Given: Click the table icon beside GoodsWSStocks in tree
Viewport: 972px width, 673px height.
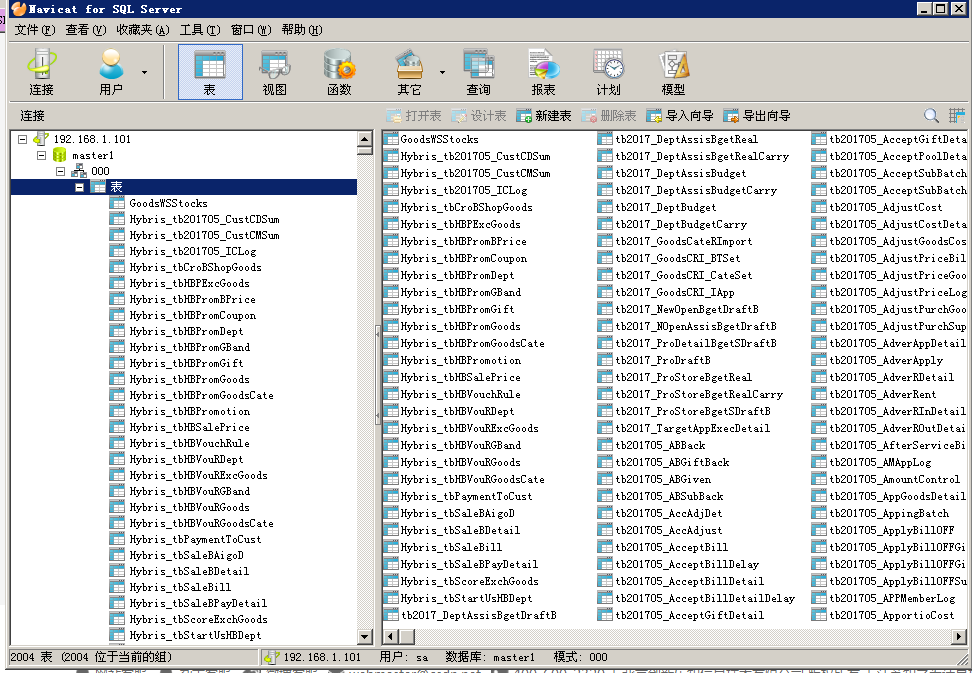Looking at the screenshot, I should 117,203.
